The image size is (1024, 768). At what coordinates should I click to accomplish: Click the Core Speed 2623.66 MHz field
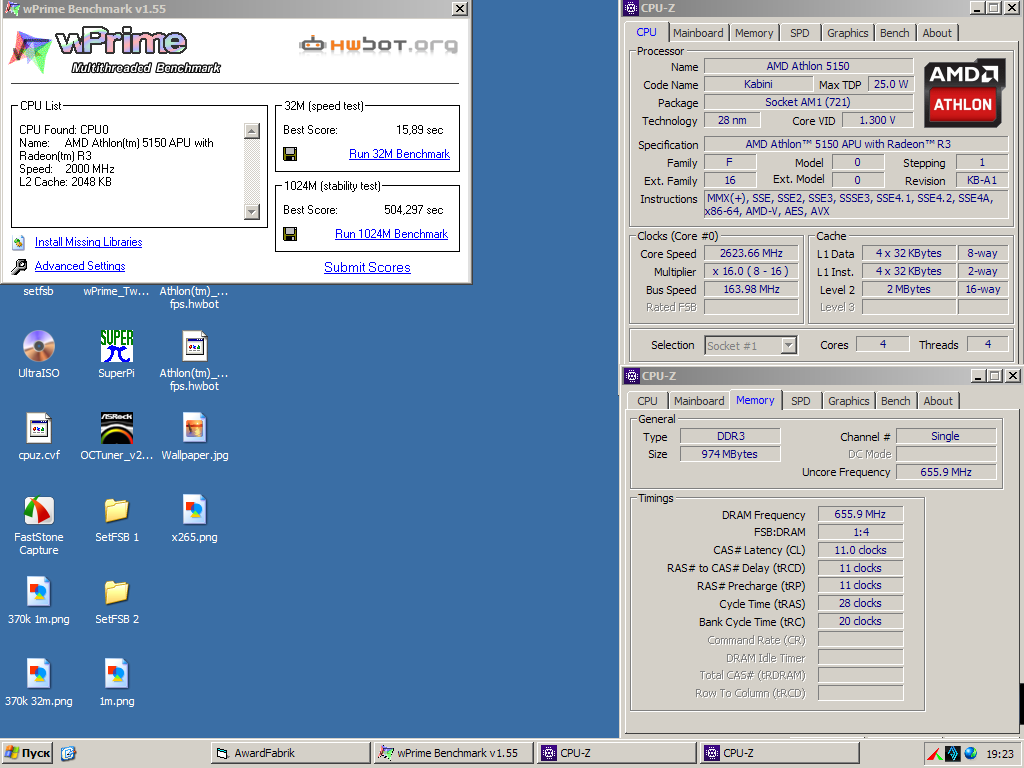pos(751,253)
